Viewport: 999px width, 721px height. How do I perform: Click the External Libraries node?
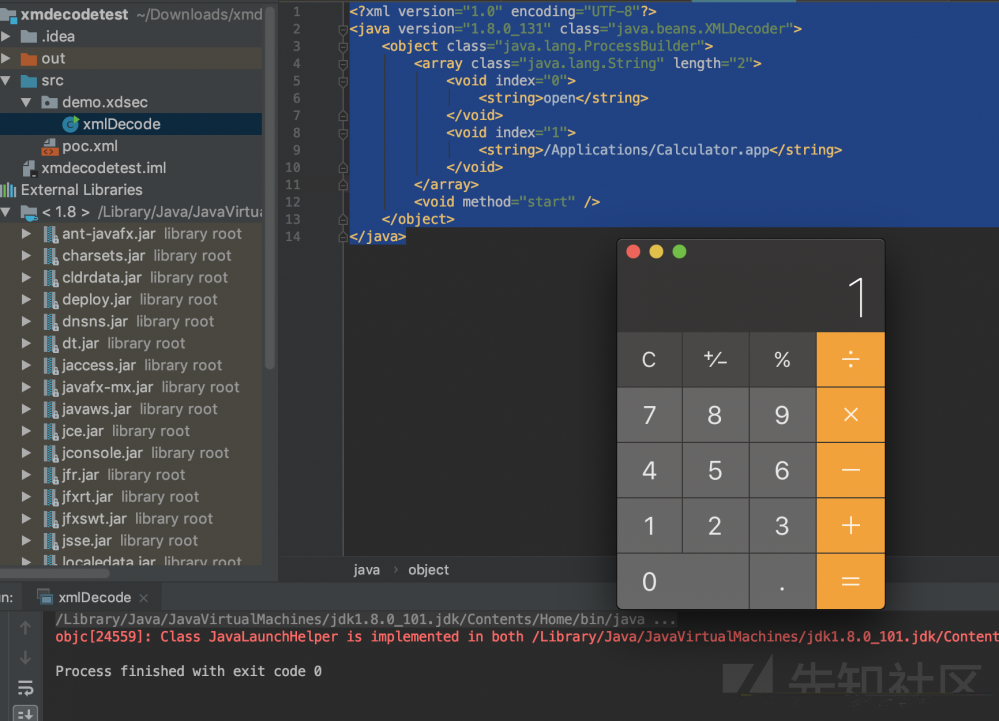[x=82, y=190]
